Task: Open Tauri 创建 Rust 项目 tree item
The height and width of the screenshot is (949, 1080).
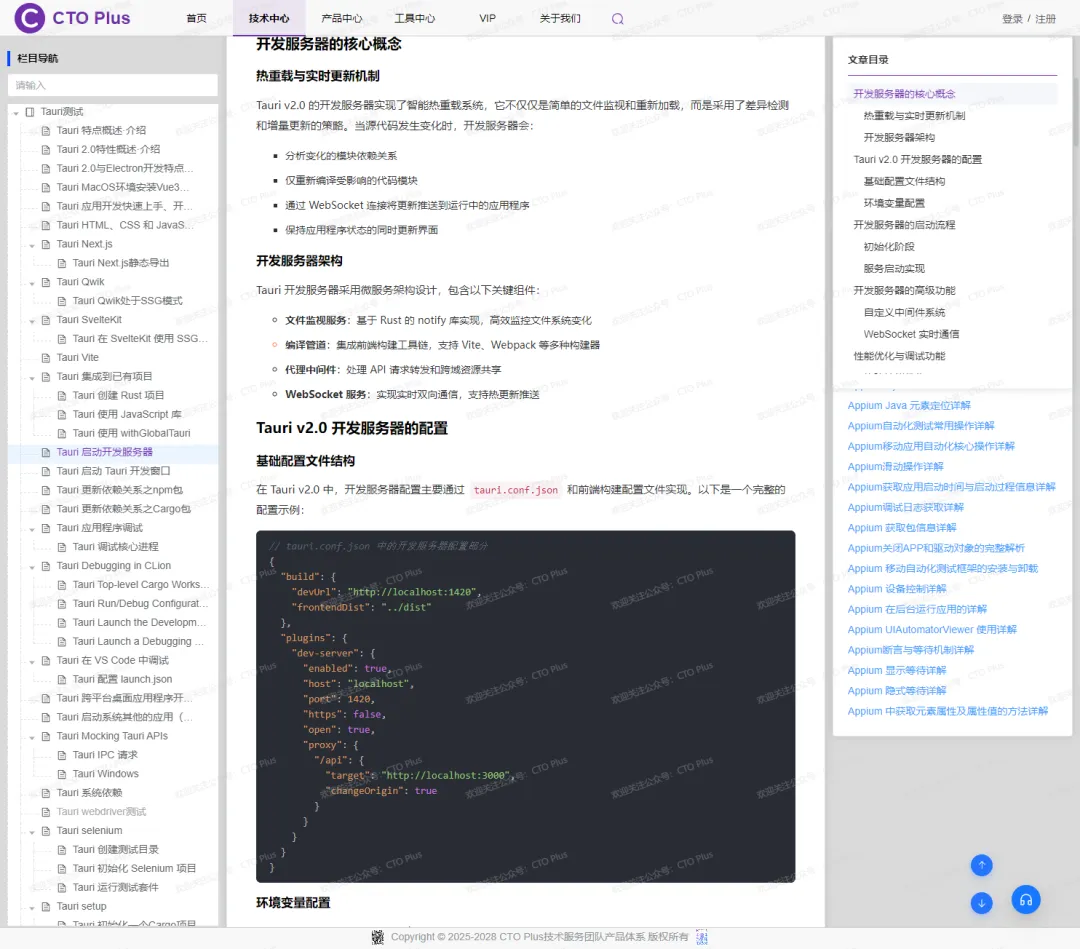Action: pyautogui.click(x=118, y=395)
